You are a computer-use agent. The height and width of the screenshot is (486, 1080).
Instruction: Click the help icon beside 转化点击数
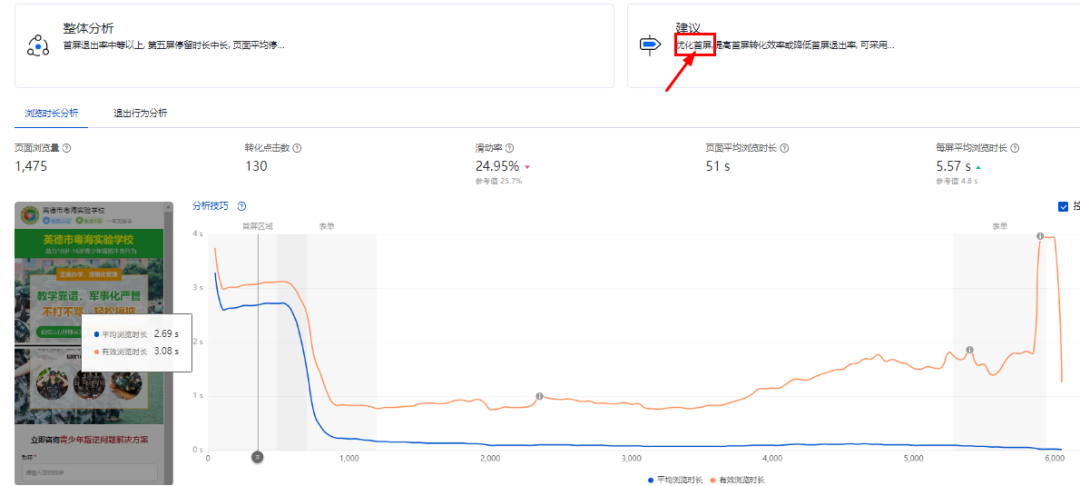point(297,148)
